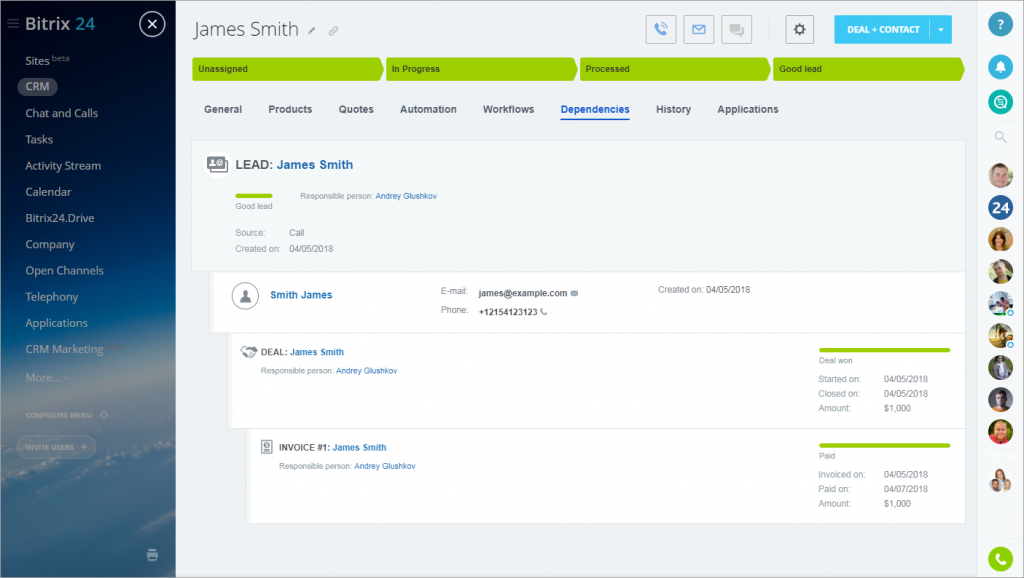Open the INVOICE #1 James Smith link
This screenshot has width=1024, height=578.
[x=359, y=447]
